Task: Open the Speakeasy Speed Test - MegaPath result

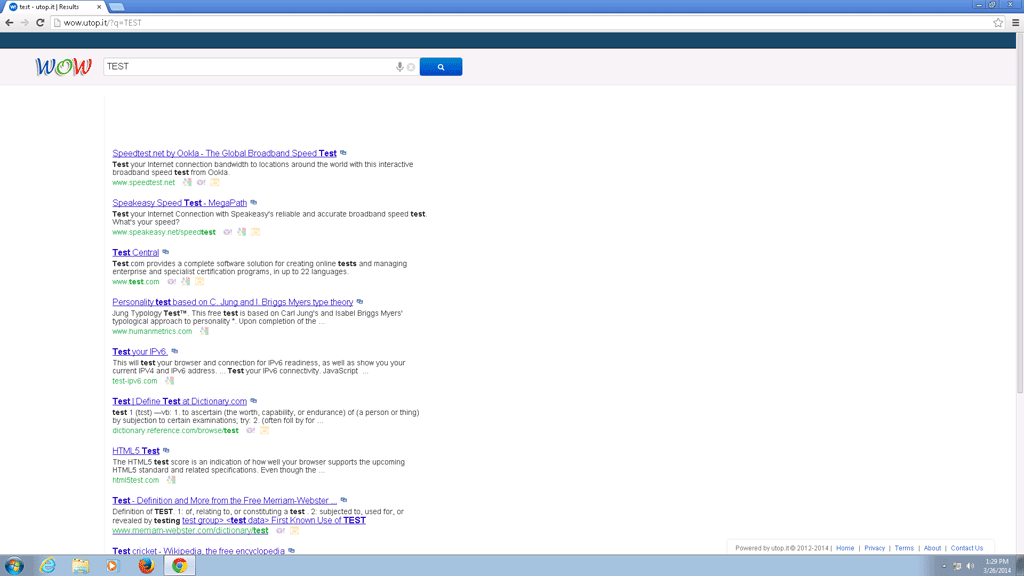Action: pyautogui.click(x=179, y=203)
